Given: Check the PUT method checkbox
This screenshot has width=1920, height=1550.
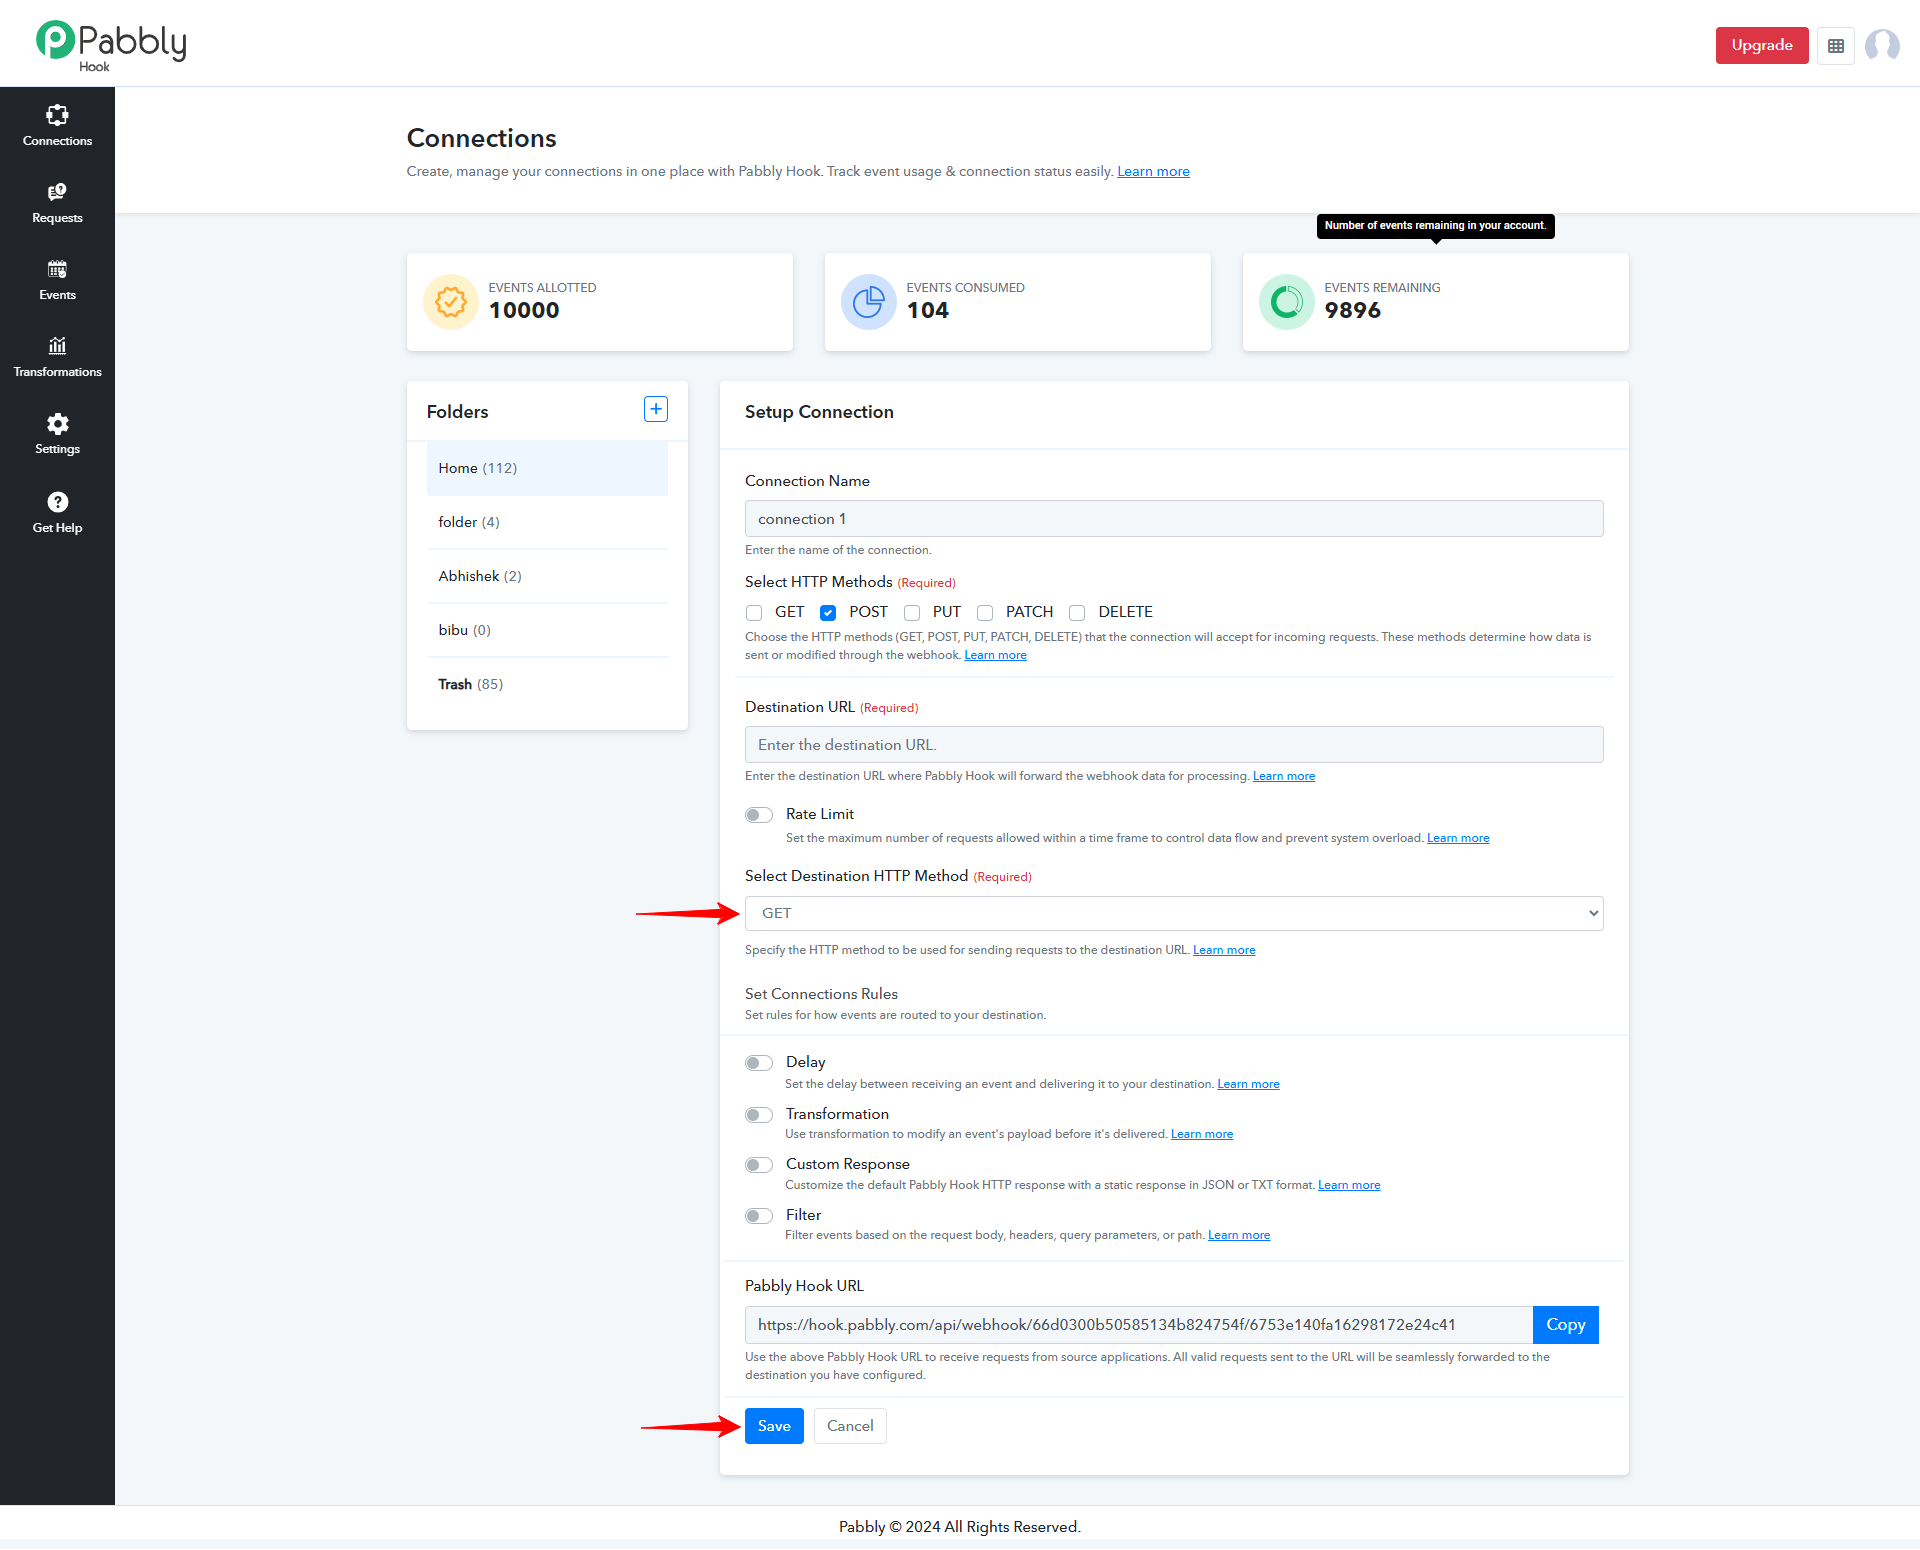Looking at the screenshot, I should click(x=912, y=613).
